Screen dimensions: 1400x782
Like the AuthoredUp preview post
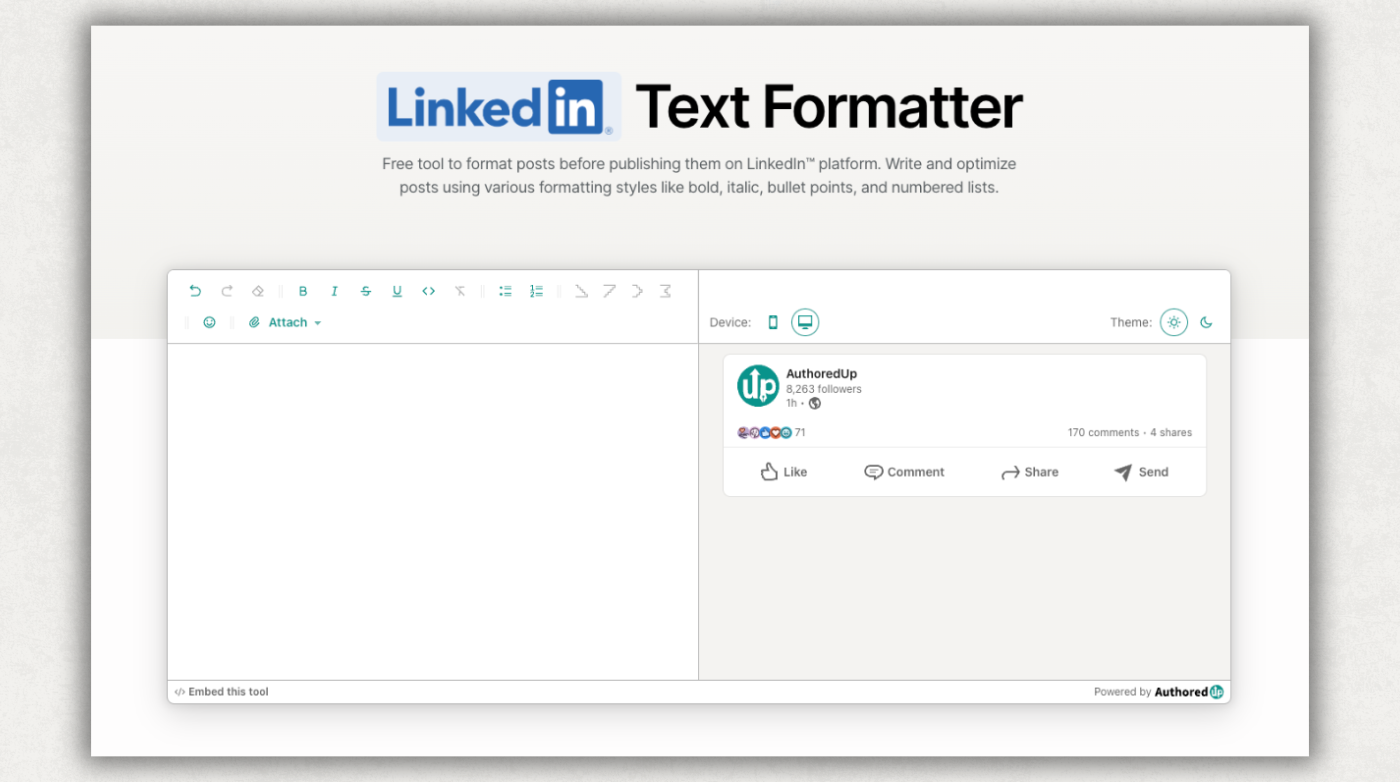pos(784,472)
